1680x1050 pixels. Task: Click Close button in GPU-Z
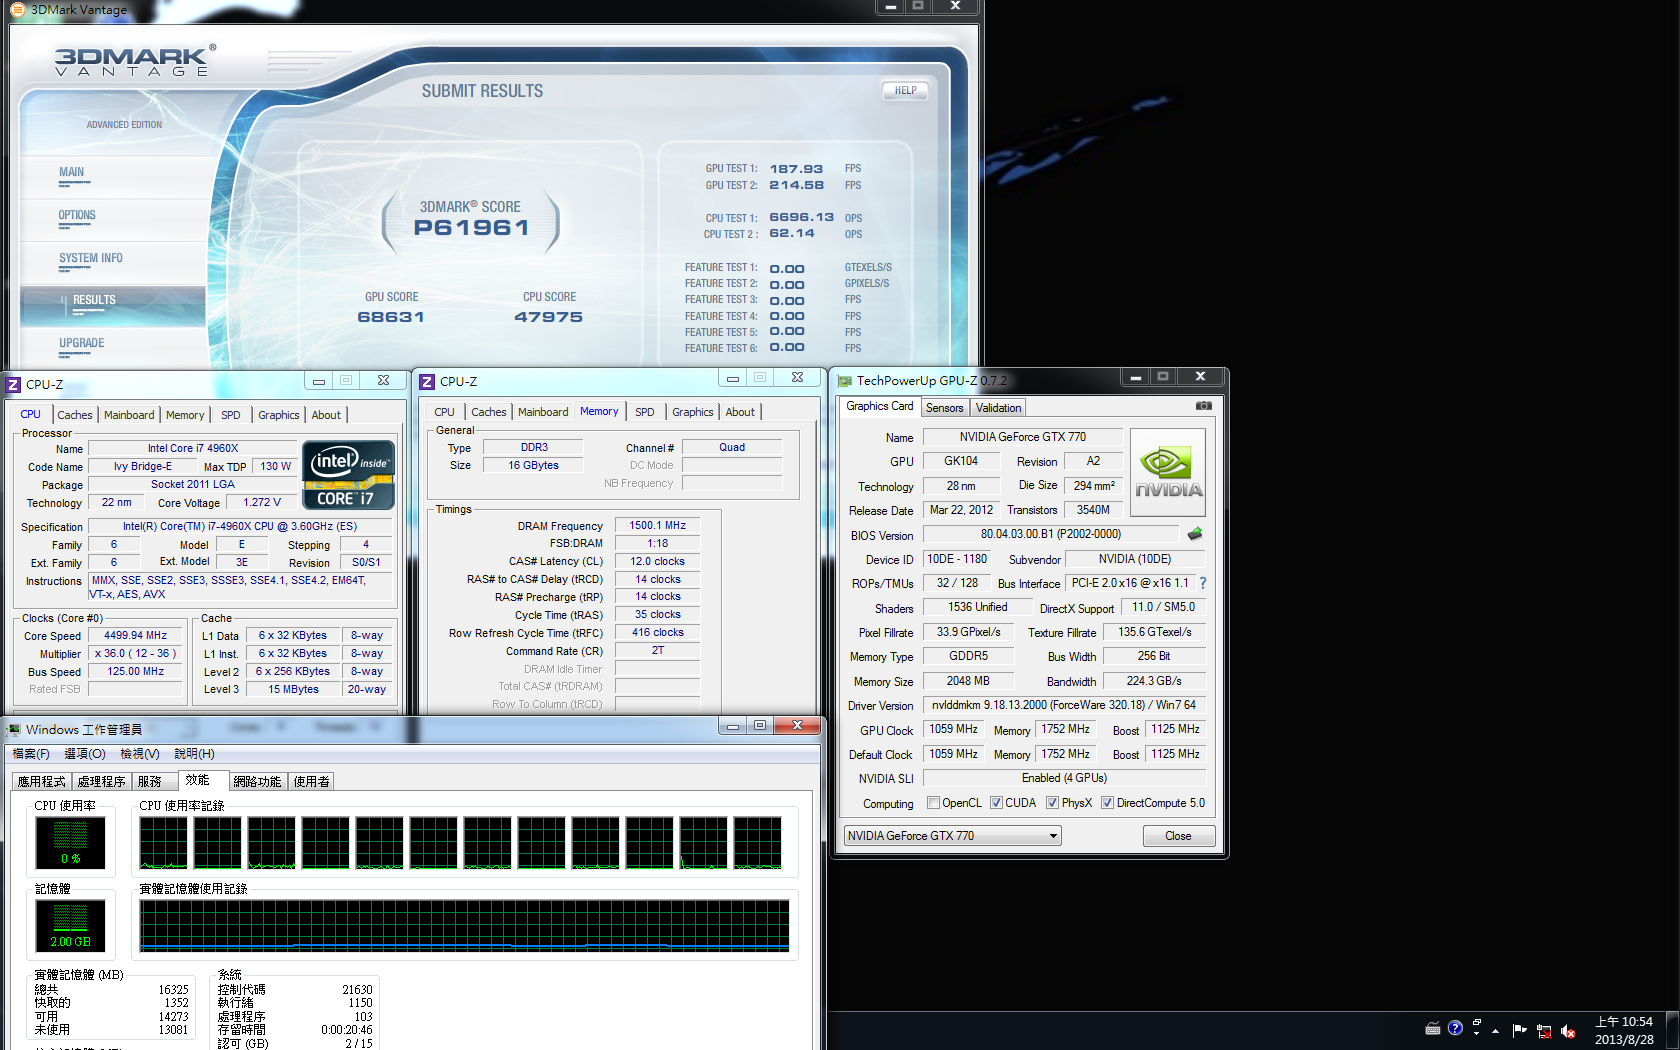point(1178,836)
